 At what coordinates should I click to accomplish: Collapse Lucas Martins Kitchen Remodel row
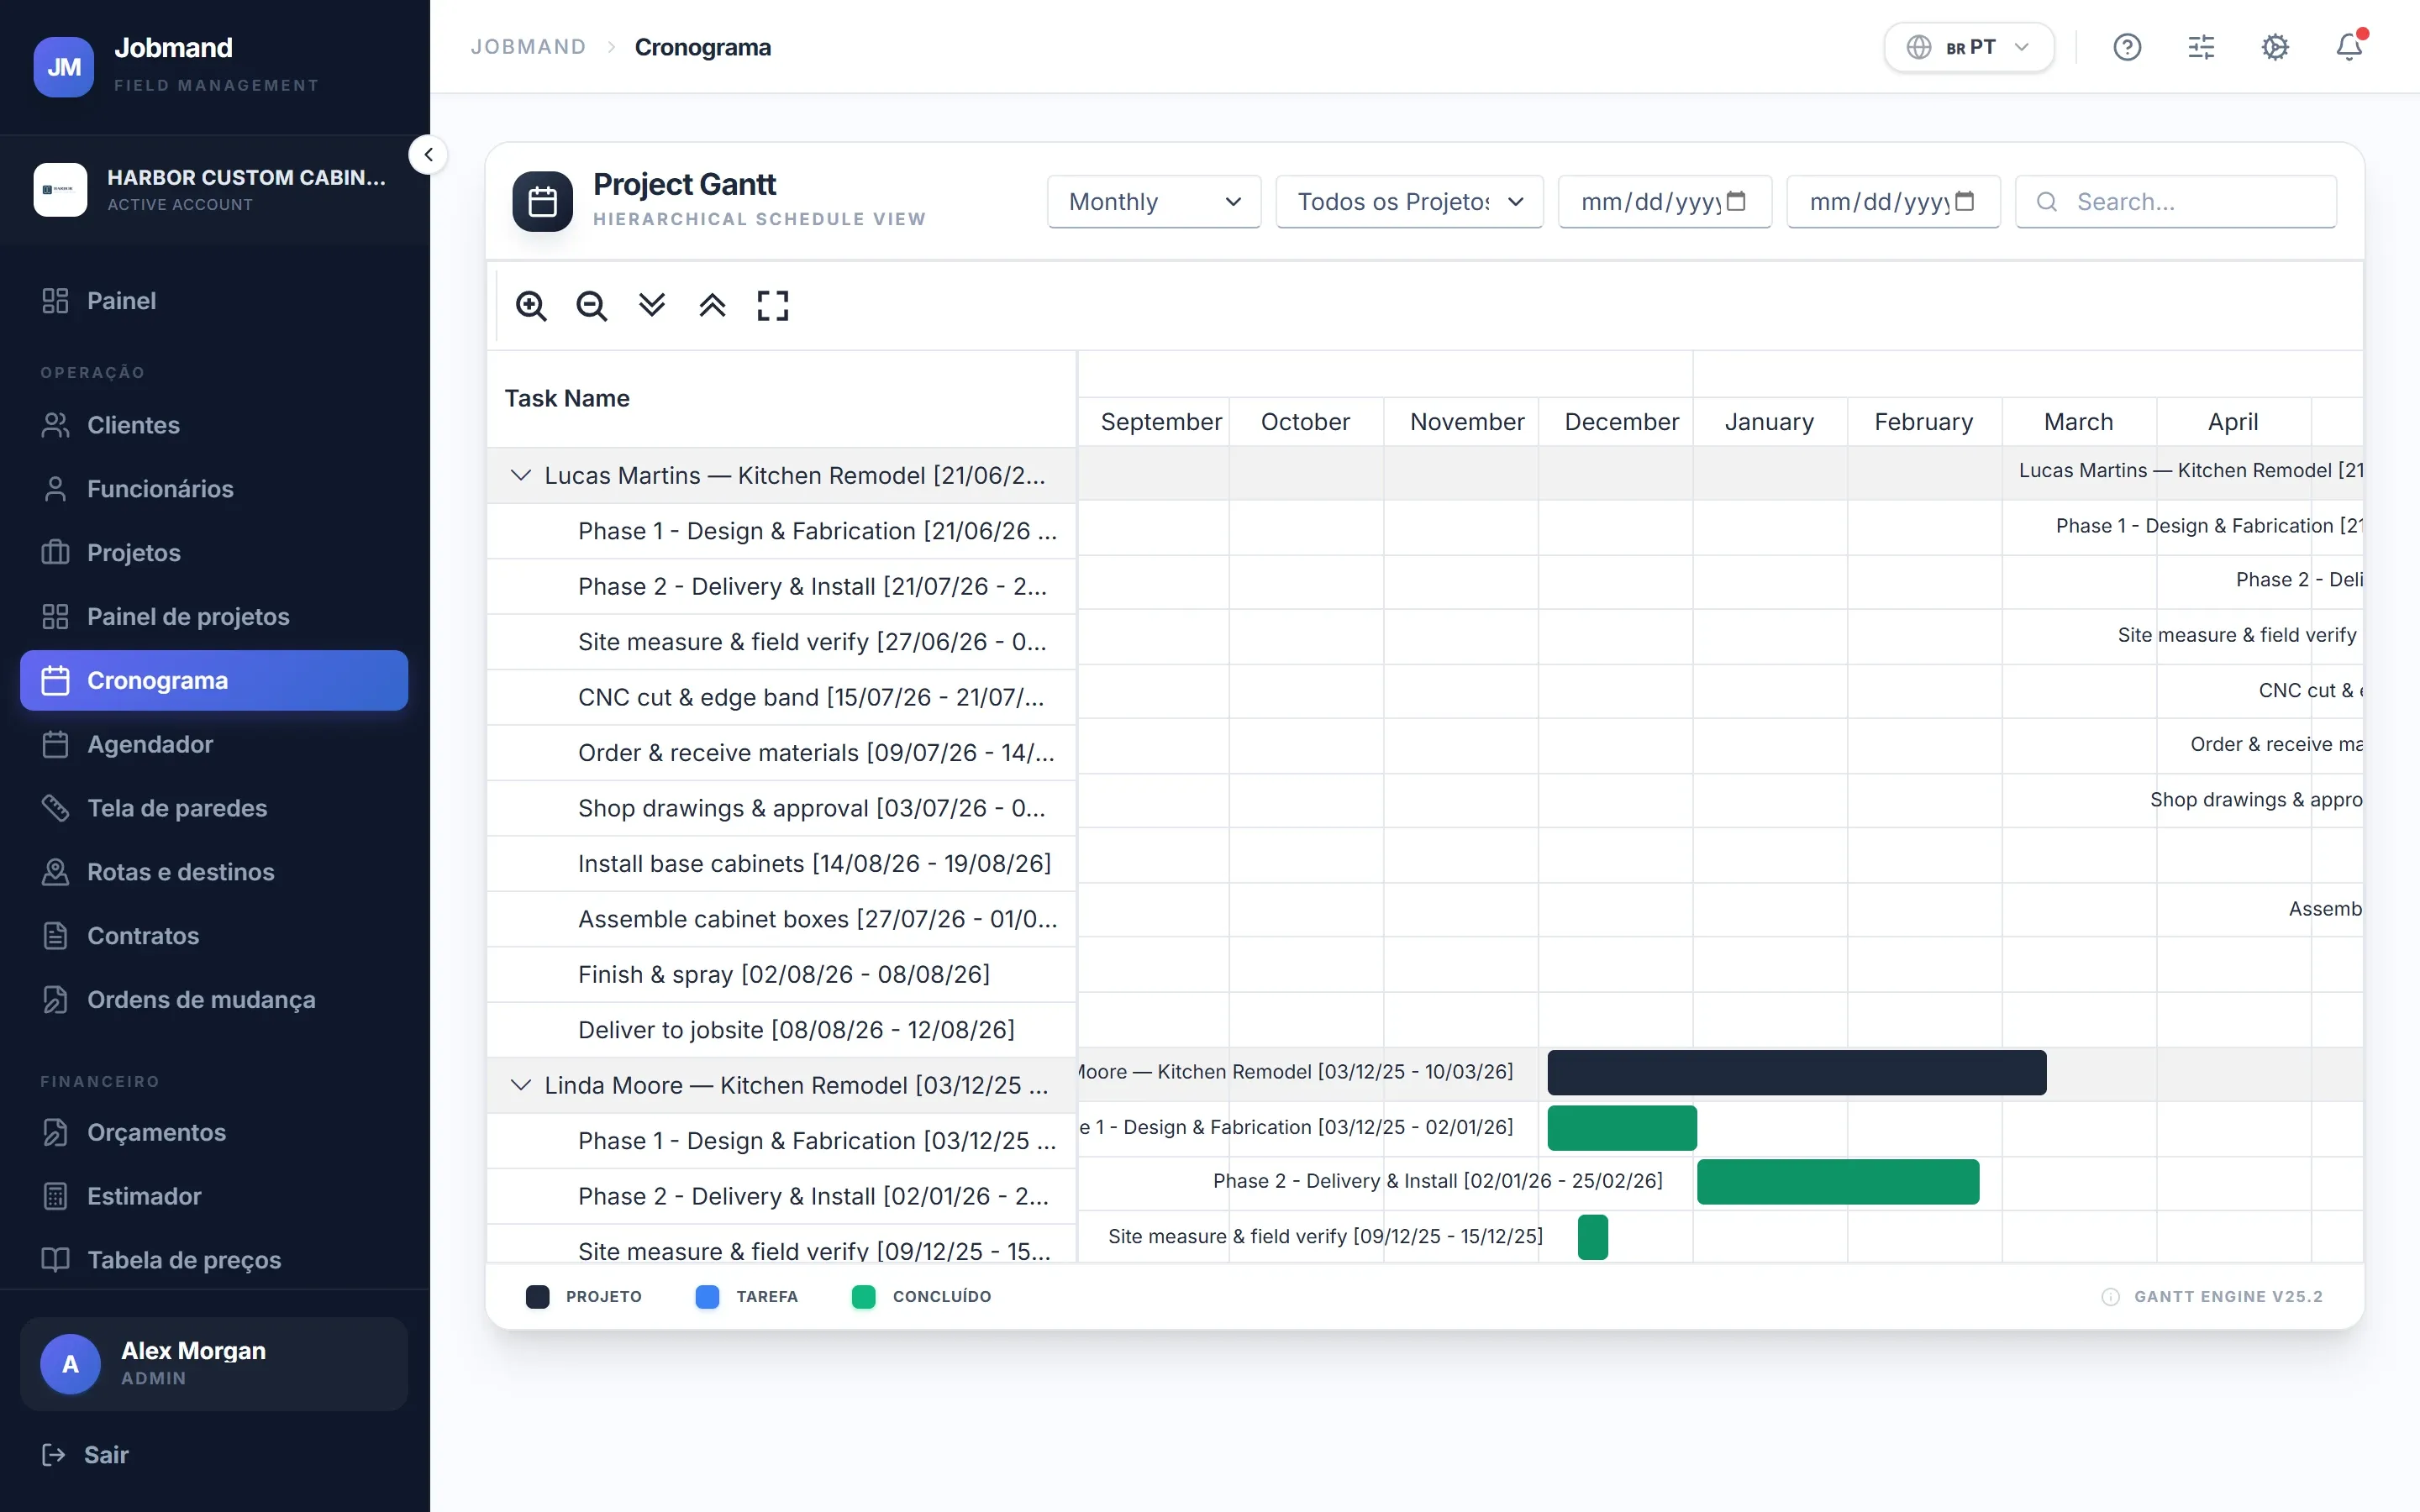(520, 475)
